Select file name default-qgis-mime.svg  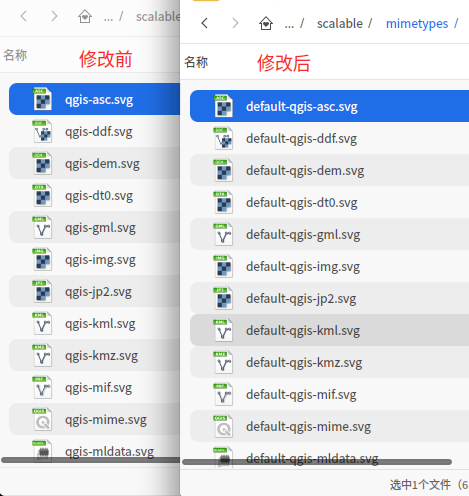click(x=308, y=427)
